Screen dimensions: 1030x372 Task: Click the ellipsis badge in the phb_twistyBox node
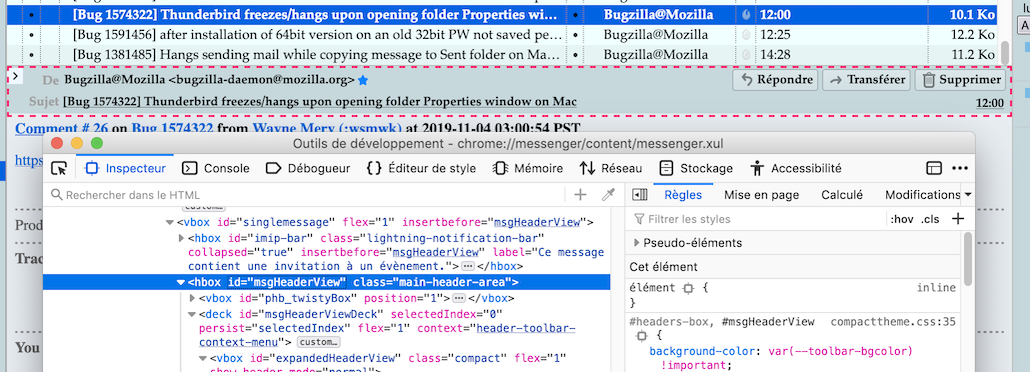pos(459,298)
